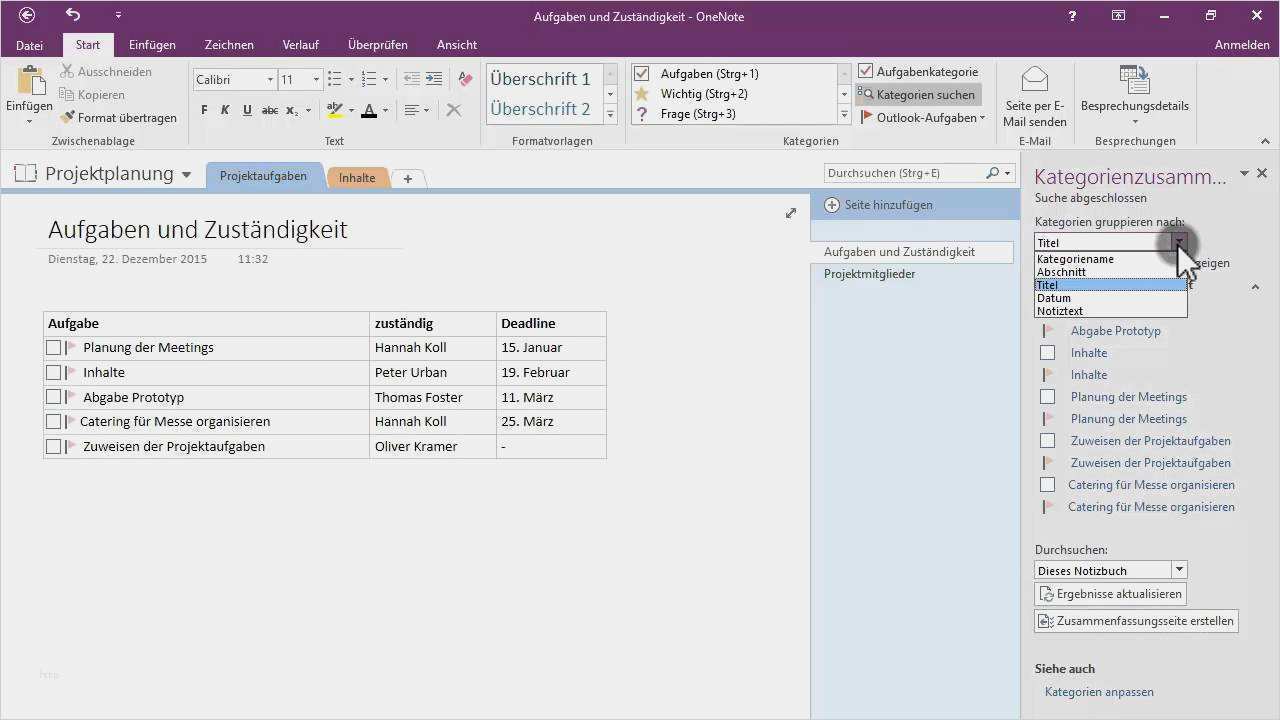
Task: Open the Einfügen ribbon tab
Action: pyautogui.click(x=152, y=45)
